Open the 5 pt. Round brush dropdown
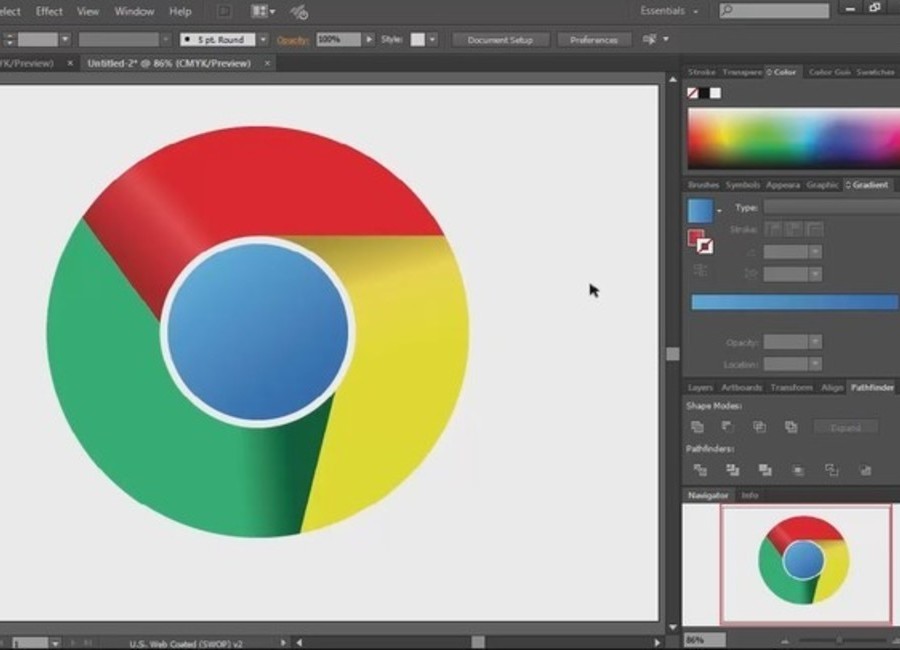 click(x=263, y=39)
